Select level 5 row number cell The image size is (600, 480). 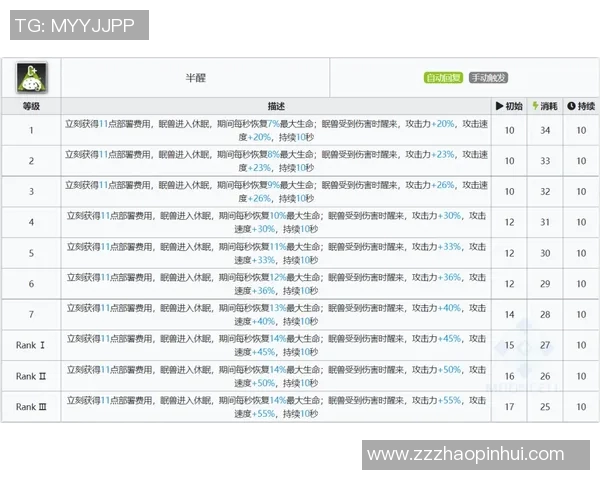pos(31,253)
